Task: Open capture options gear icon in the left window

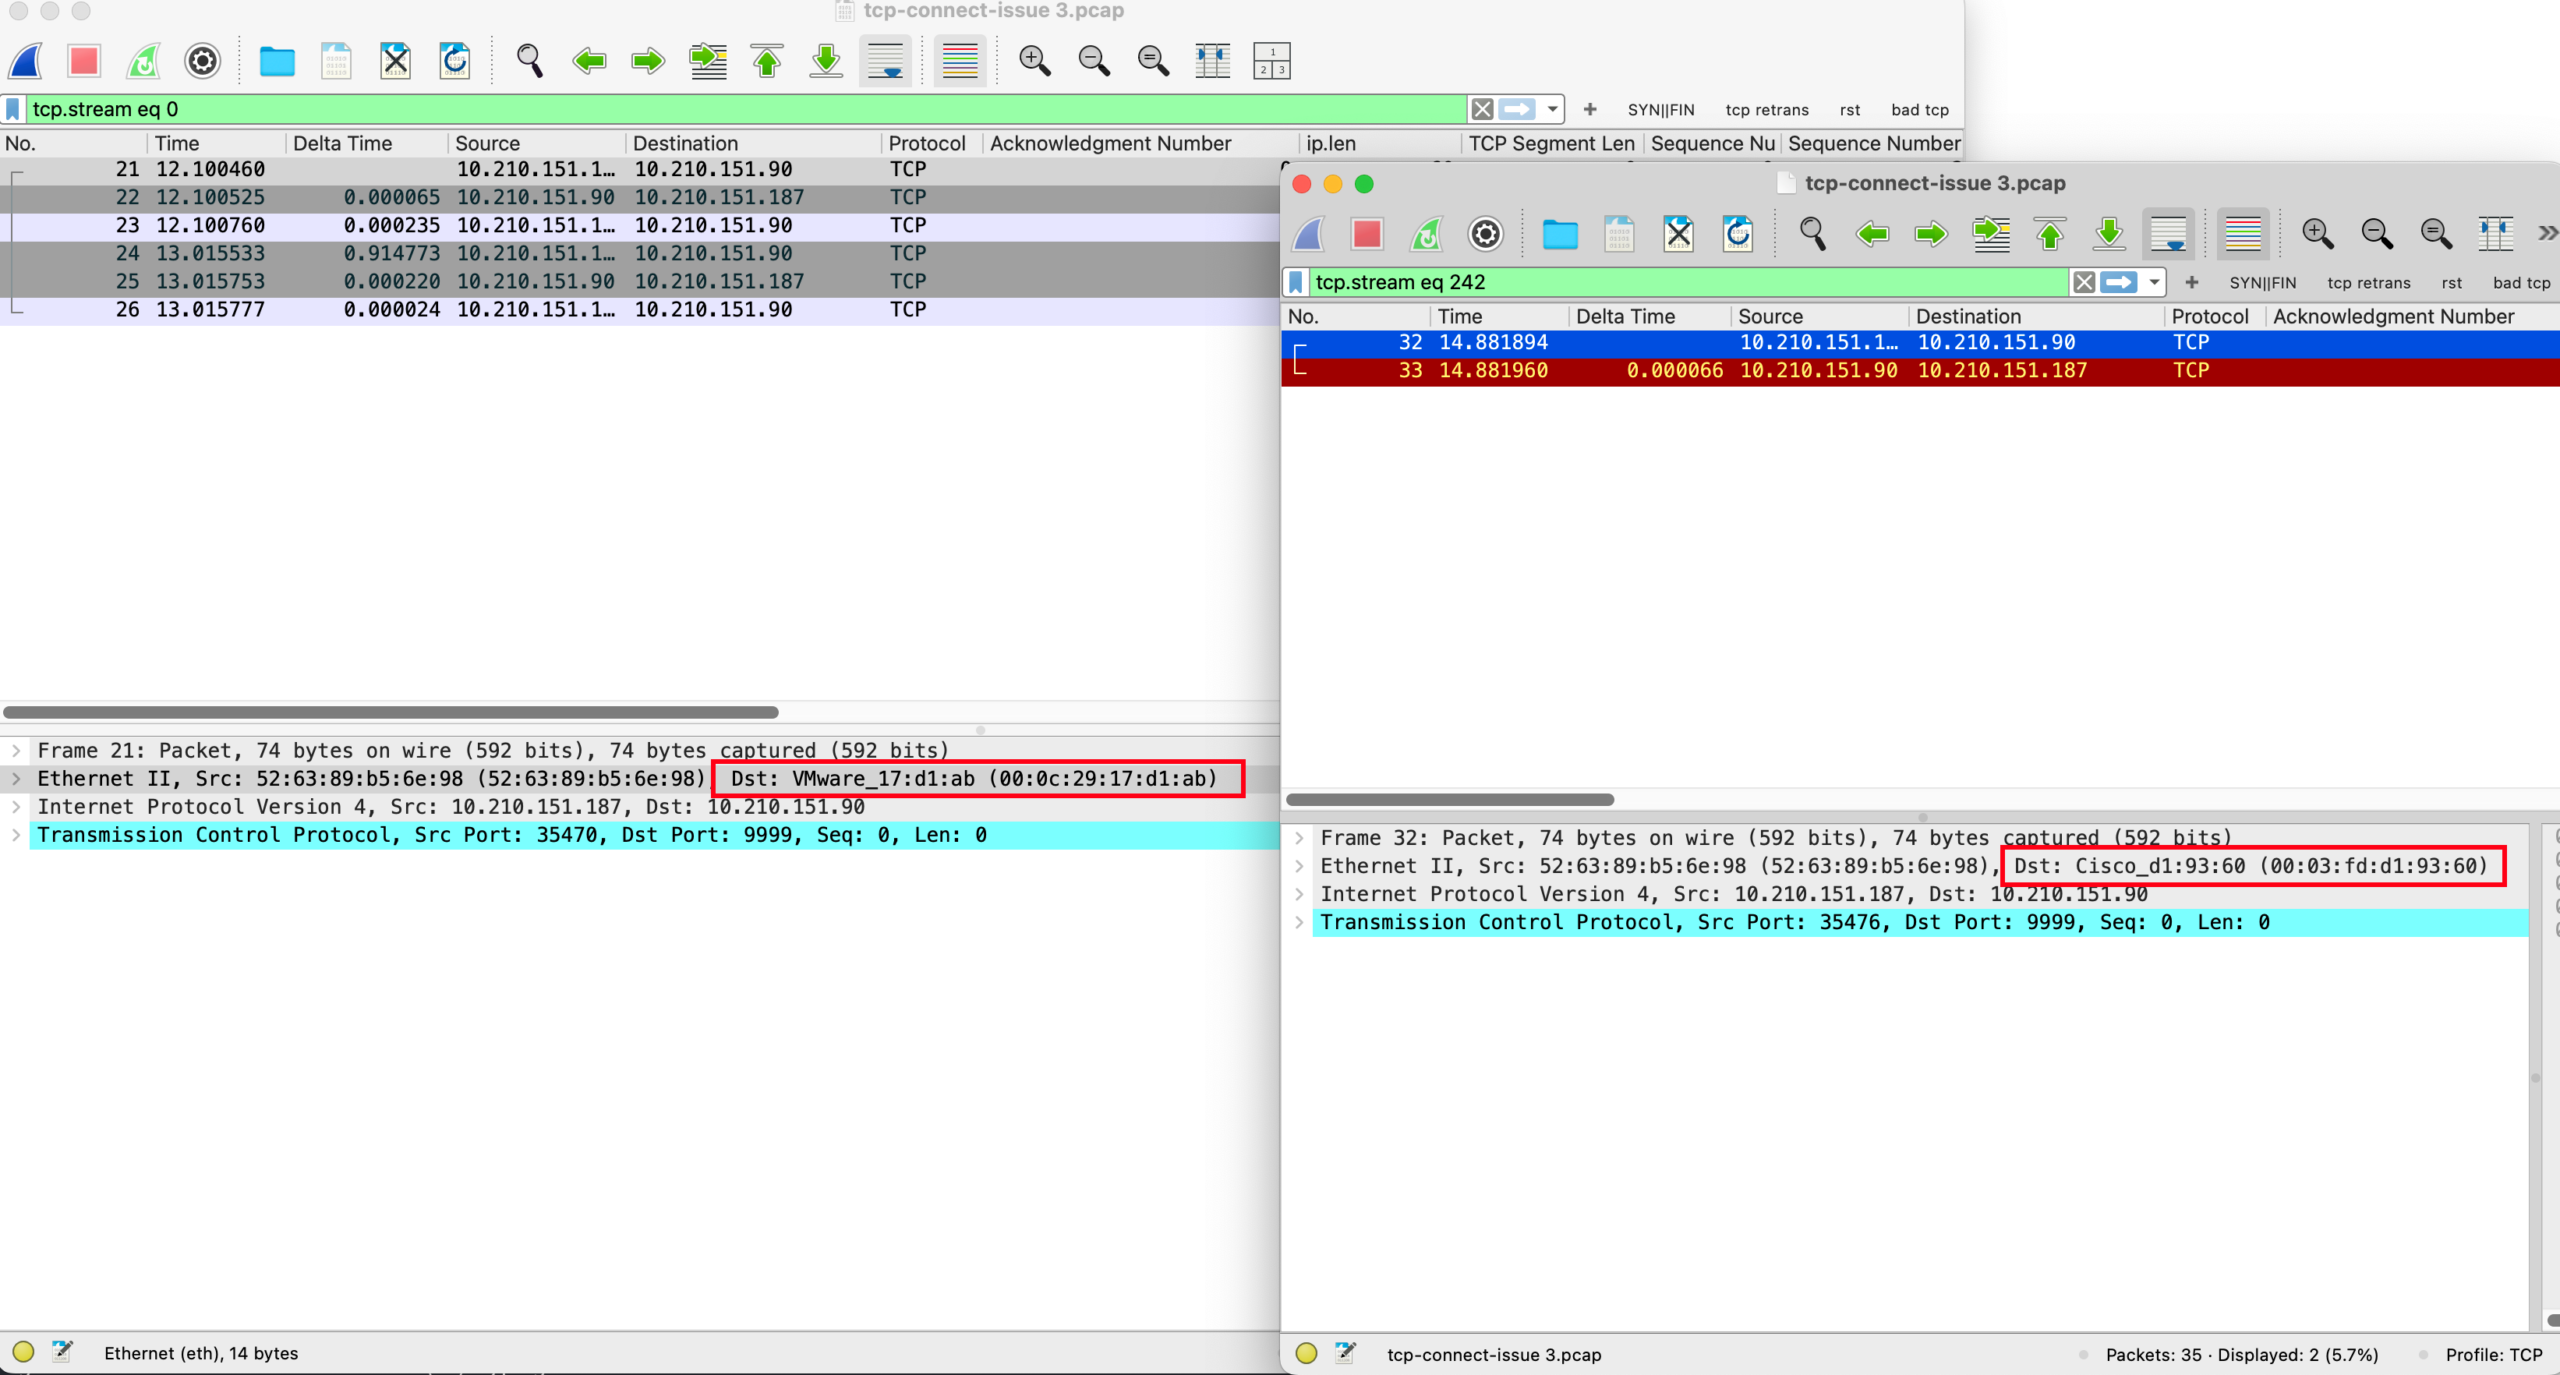Action: 202,61
